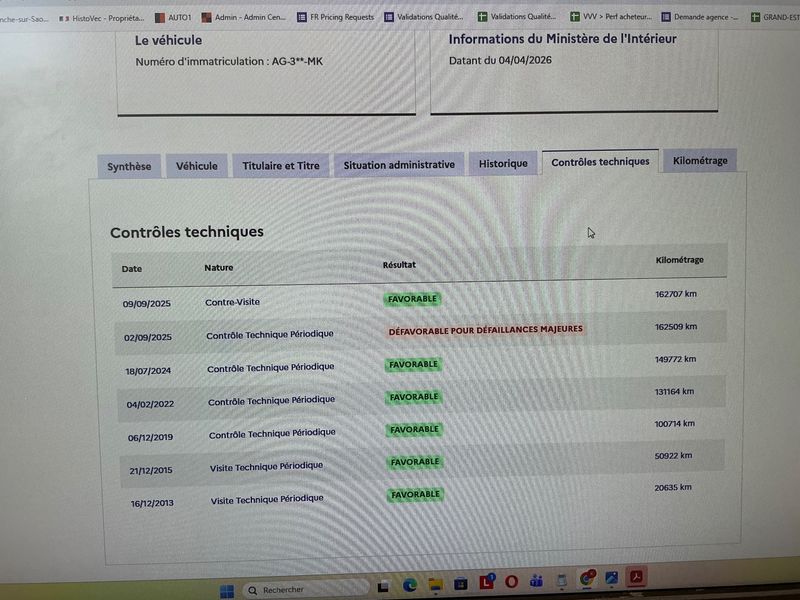The width and height of the screenshot is (800, 600).
Task: Switch to the Kilométrage tab
Action: point(700,161)
